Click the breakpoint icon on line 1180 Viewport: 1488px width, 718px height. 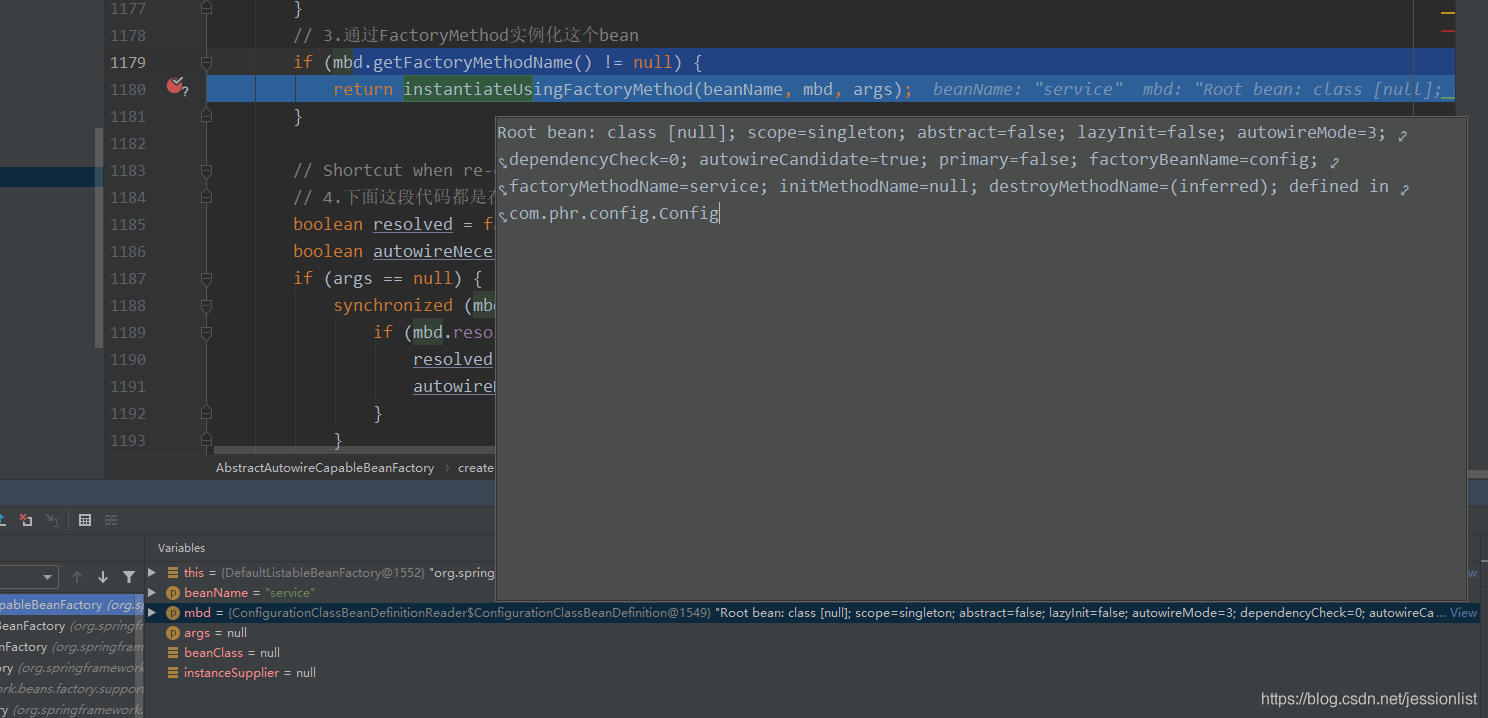coord(176,87)
